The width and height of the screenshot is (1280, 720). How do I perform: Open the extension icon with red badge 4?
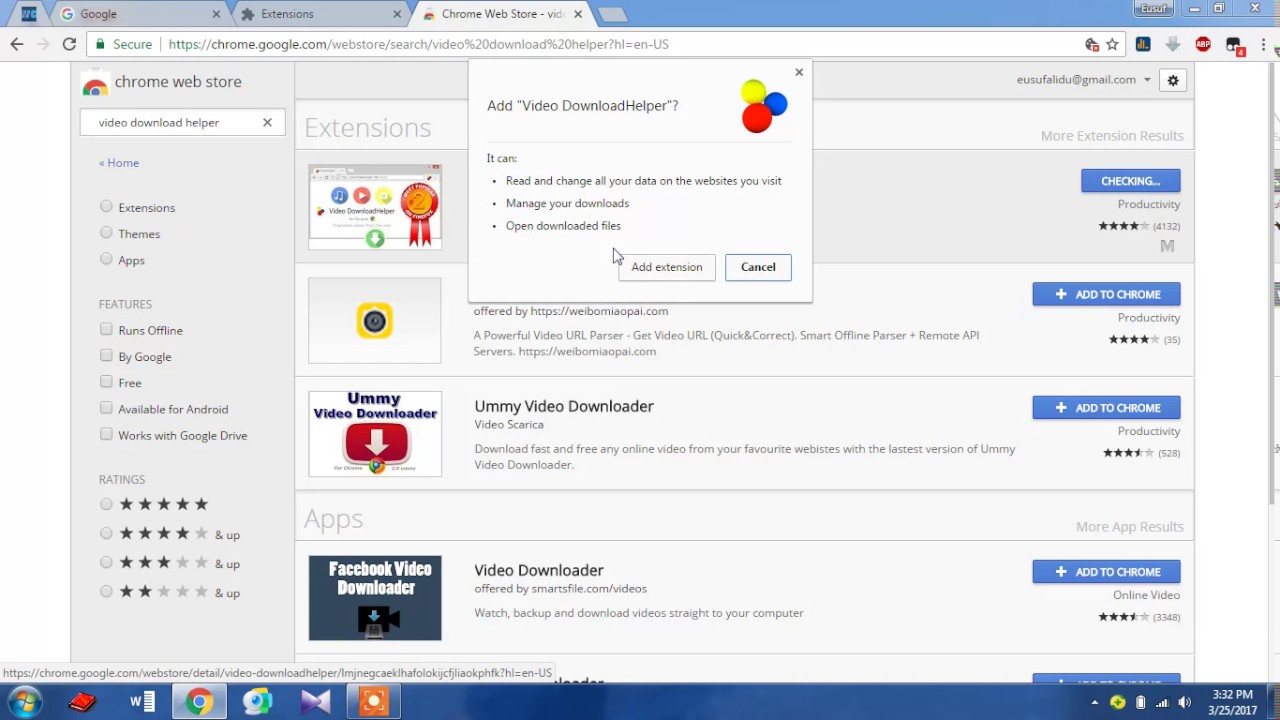tap(1233, 44)
